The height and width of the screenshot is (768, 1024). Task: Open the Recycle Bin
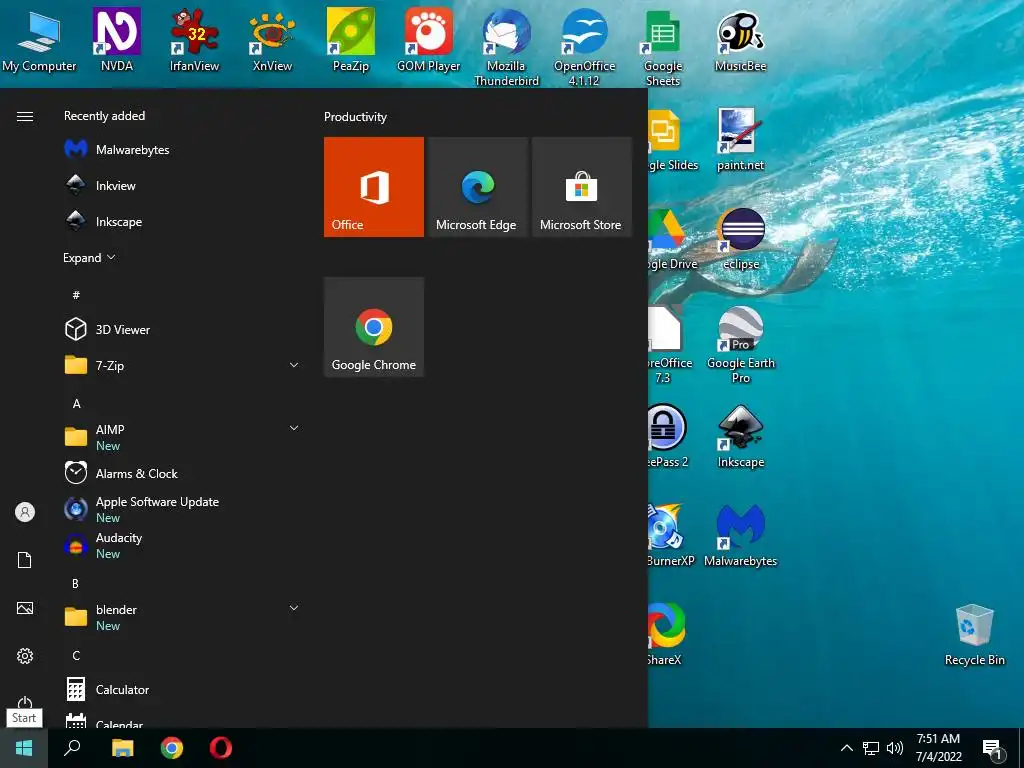pos(974,635)
